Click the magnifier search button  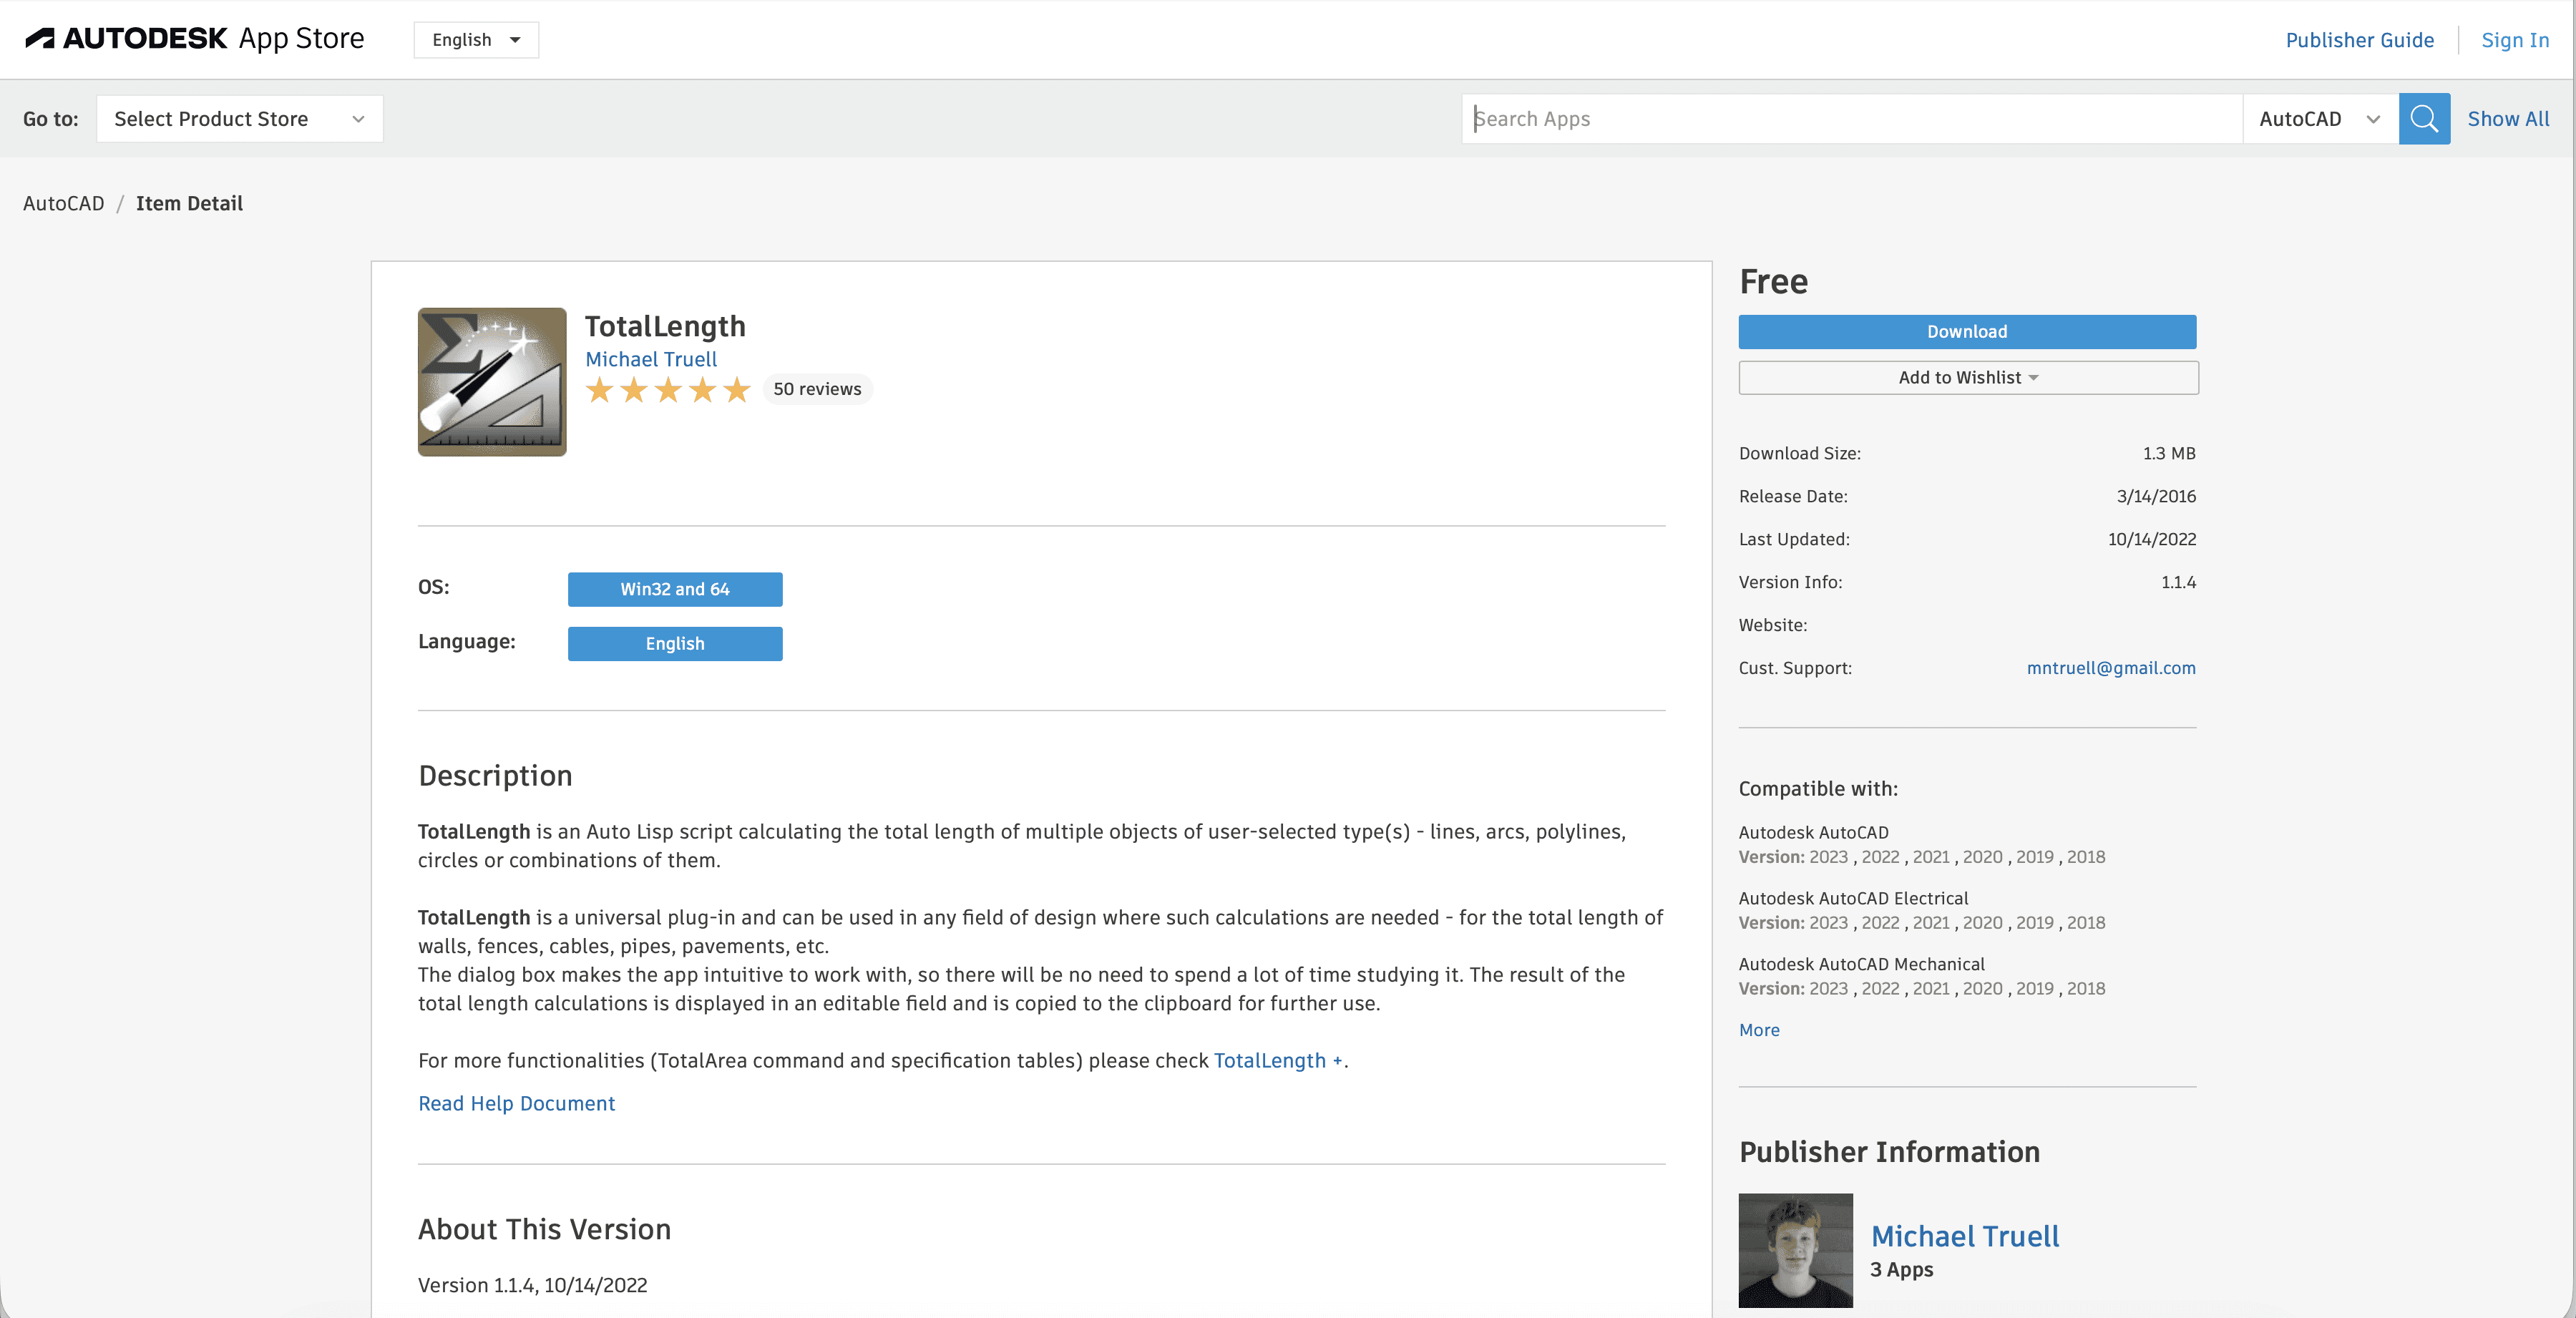[2423, 119]
